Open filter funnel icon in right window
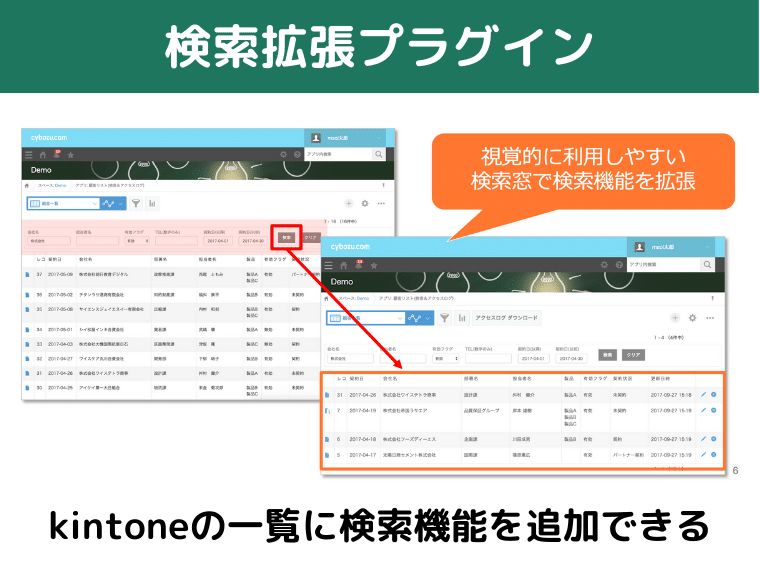Viewport: 760px width, 570px height. [444, 318]
